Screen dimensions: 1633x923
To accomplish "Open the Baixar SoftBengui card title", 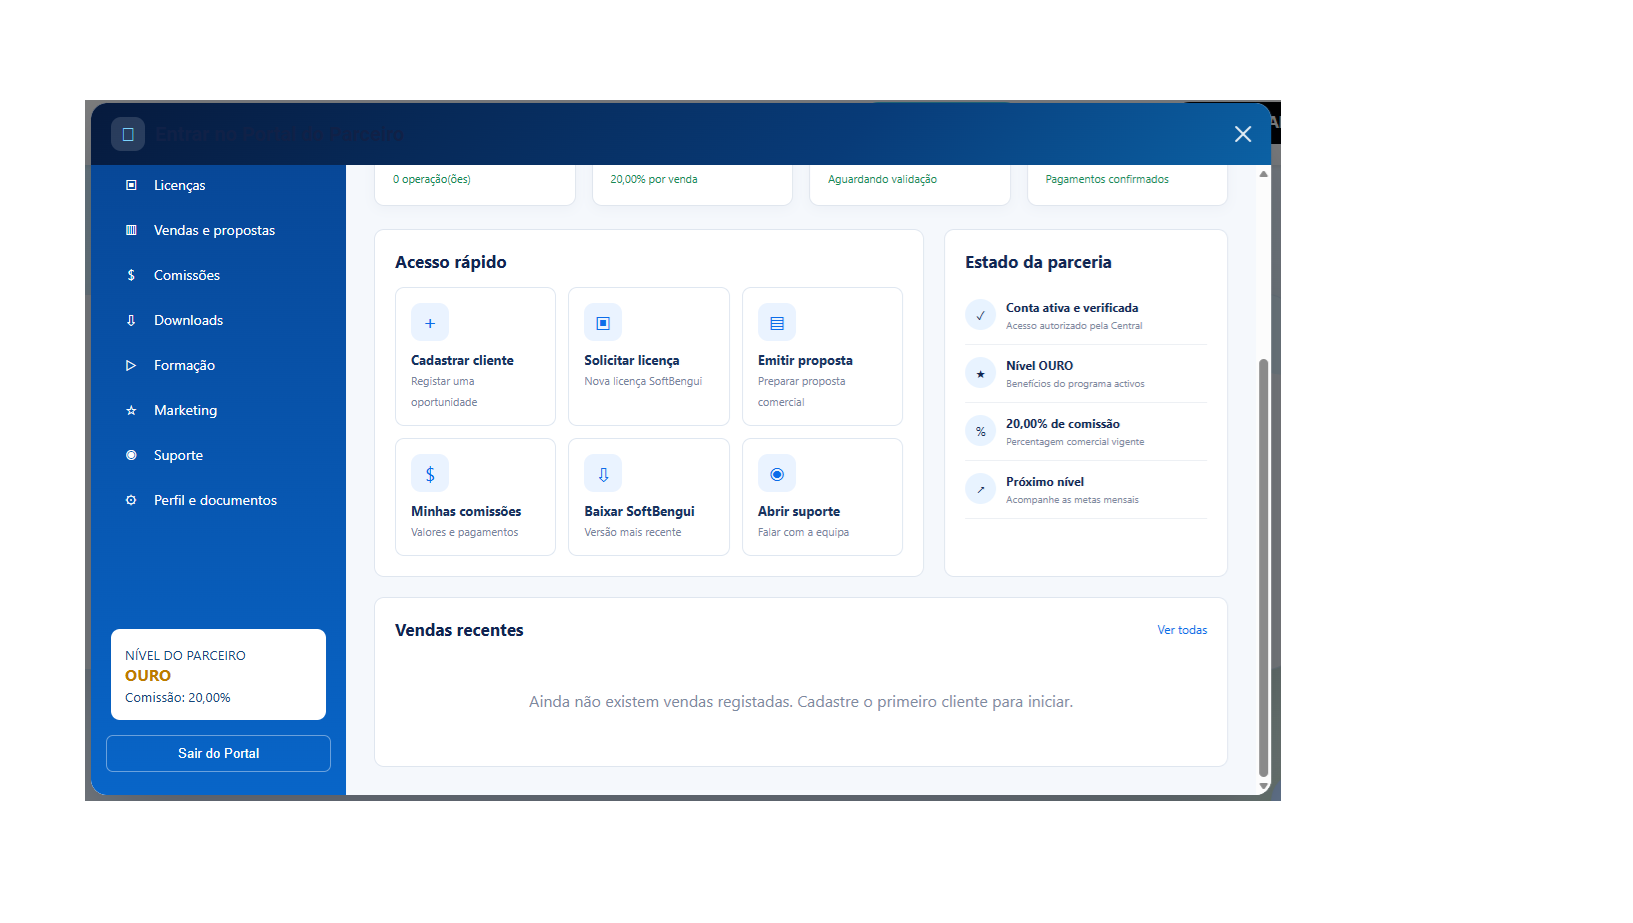I will (639, 511).
